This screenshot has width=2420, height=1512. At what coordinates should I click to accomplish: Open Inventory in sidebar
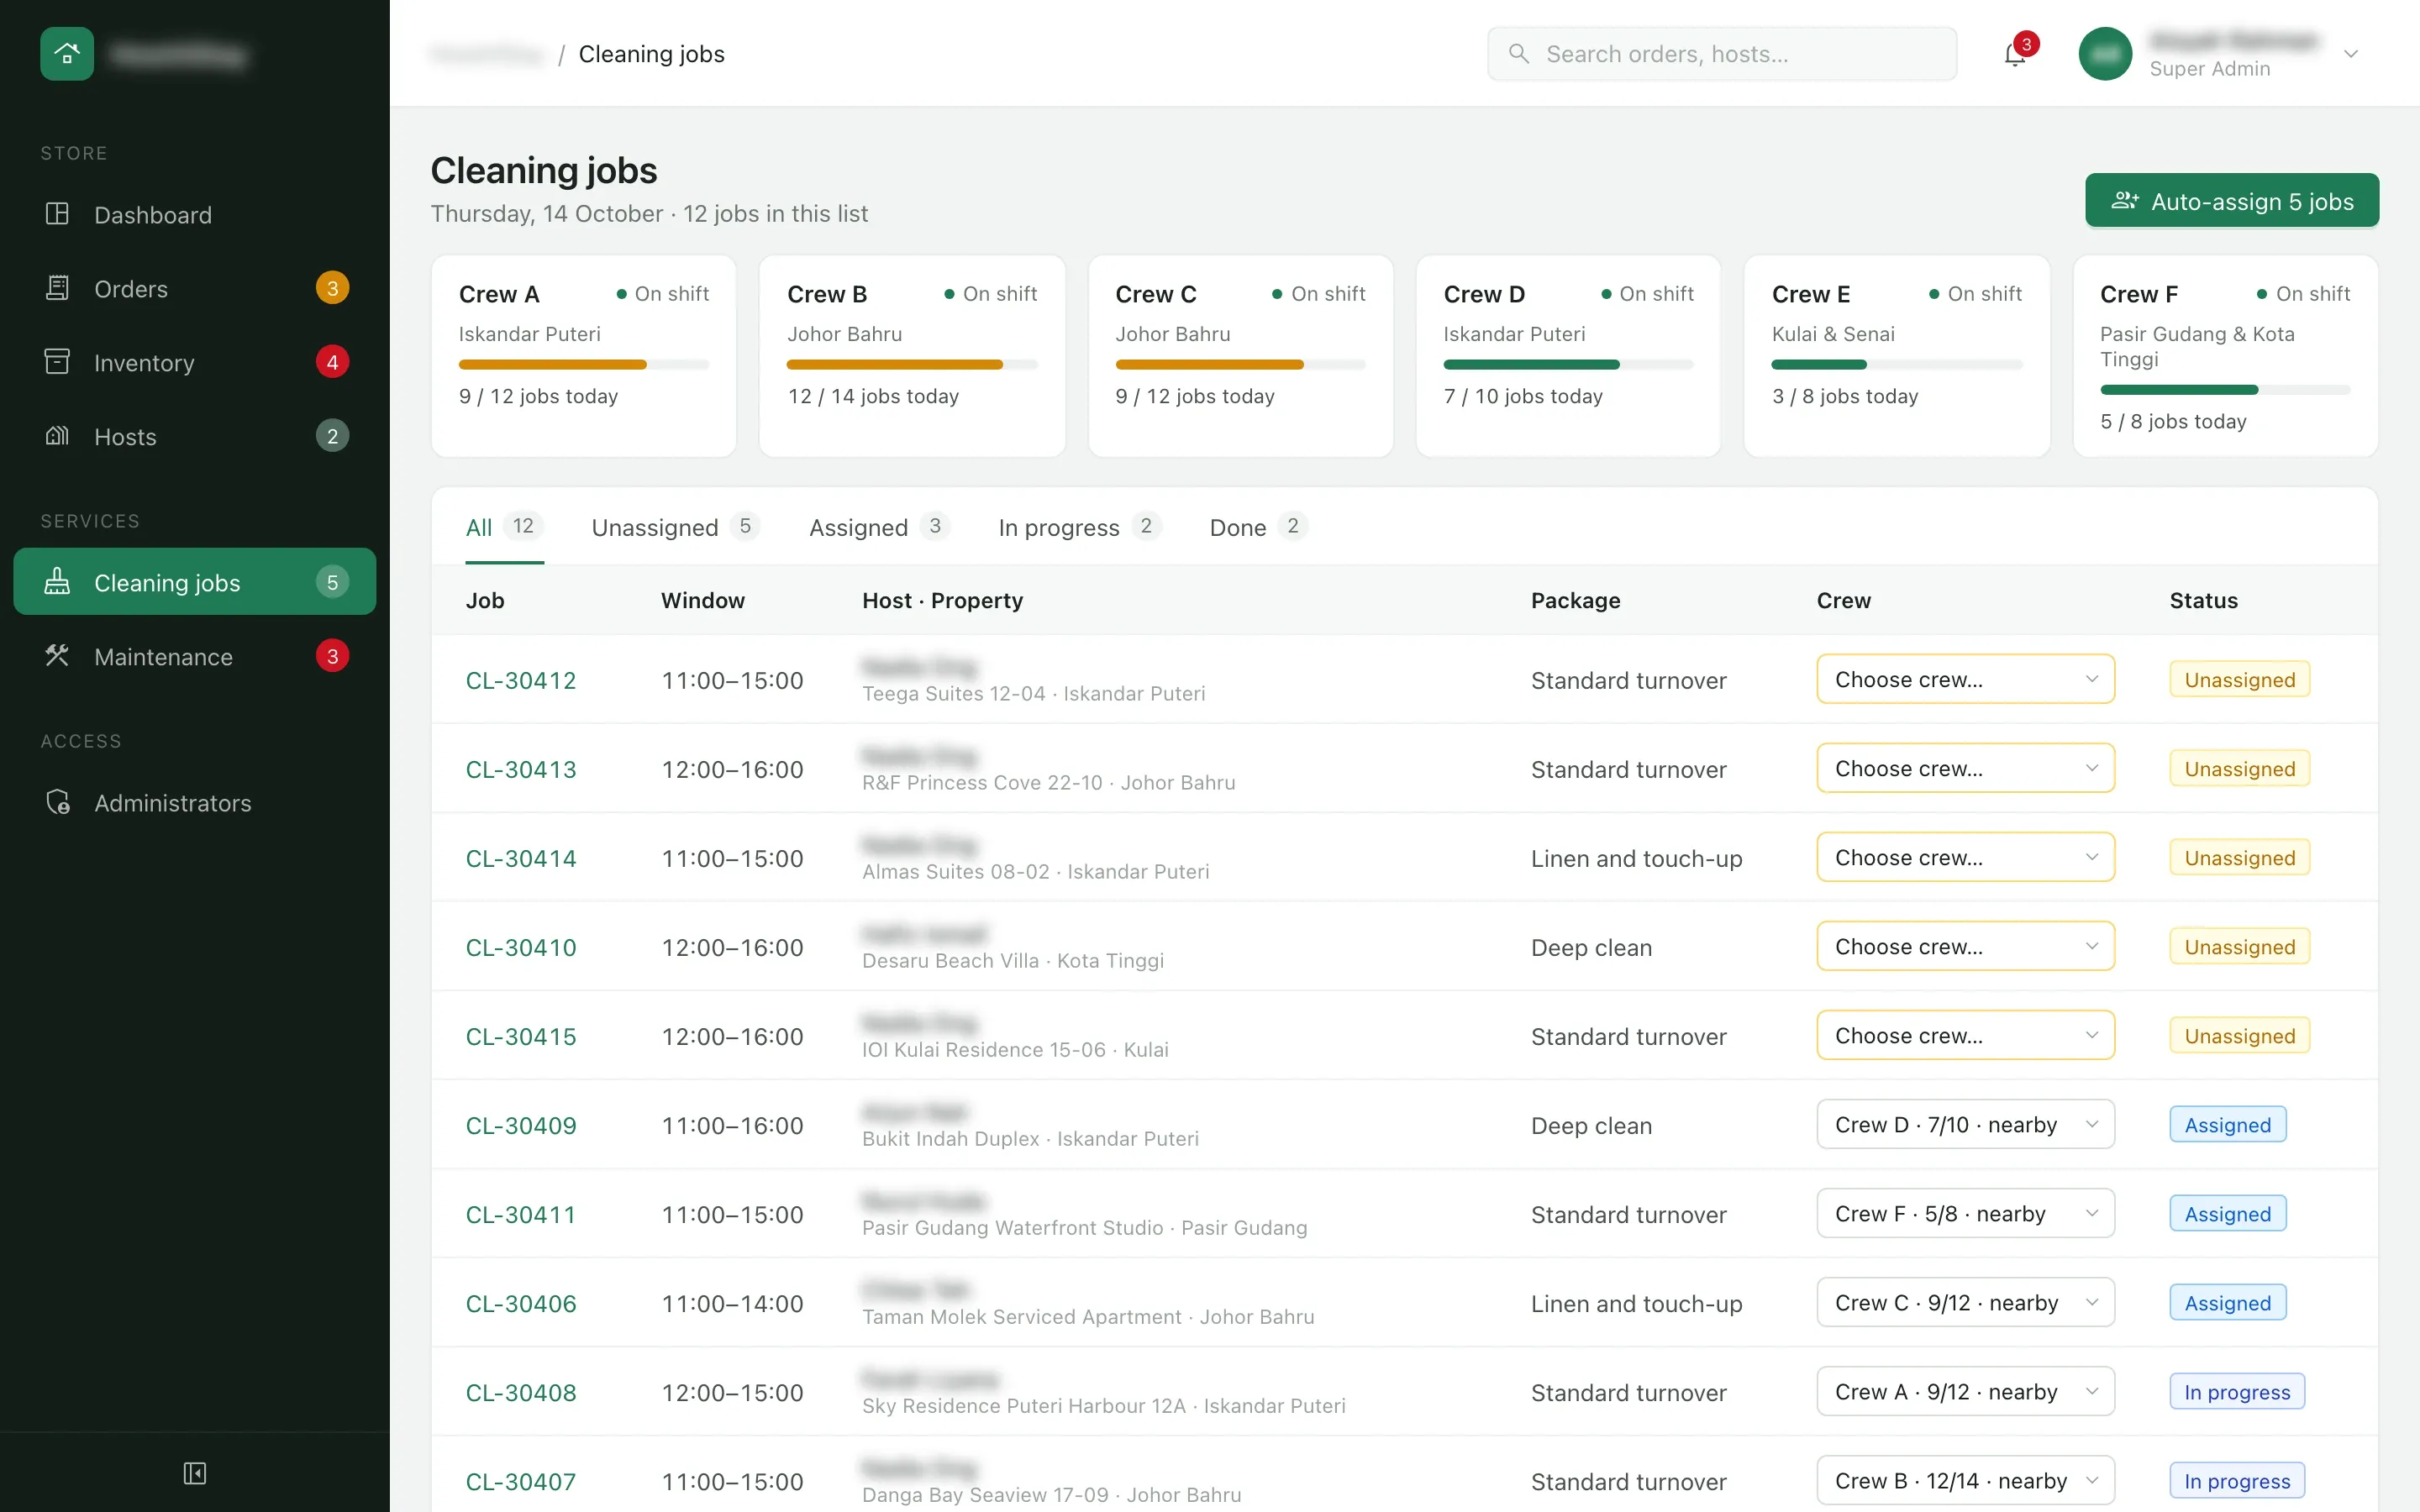(x=195, y=362)
